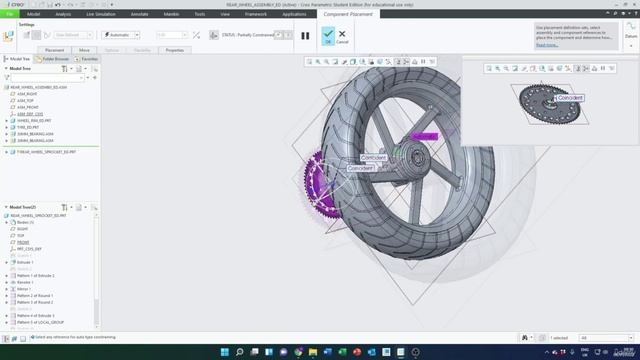640x360 pixels.
Task: Open Chrome from the taskbar
Action: 298,352
